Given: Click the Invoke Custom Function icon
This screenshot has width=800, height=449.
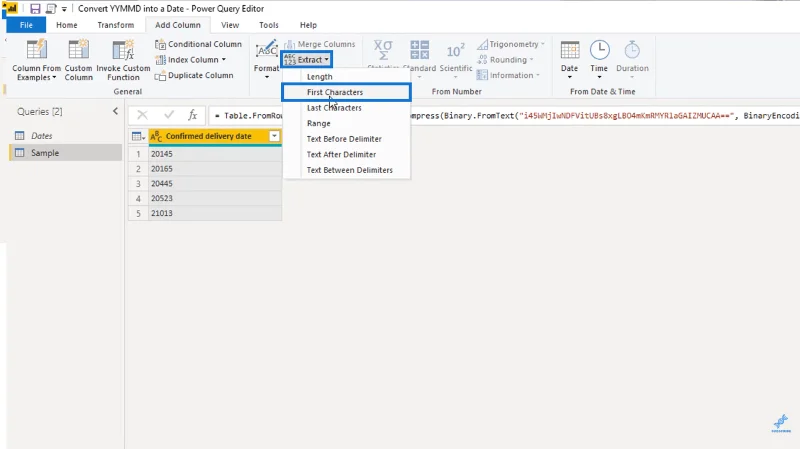Looking at the screenshot, I should click(x=123, y=50).
